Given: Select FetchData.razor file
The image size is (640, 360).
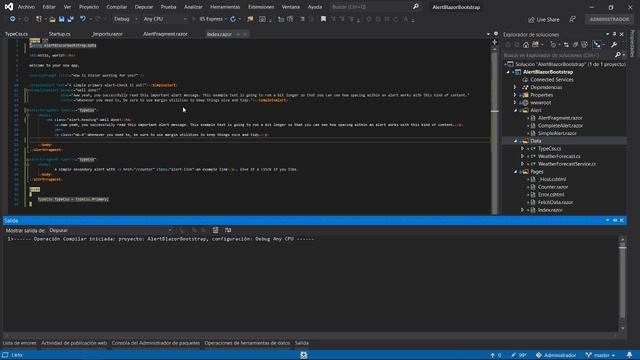Looking at the screenshot, I should [555, 202].
